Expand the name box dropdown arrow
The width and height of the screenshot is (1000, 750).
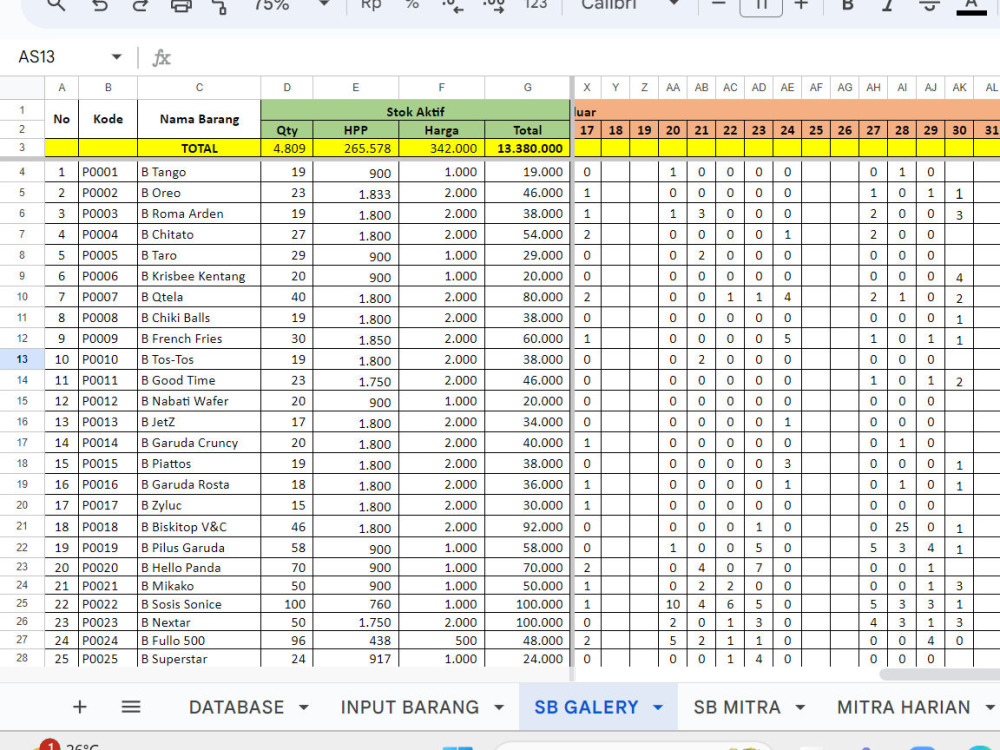(116, 57)
